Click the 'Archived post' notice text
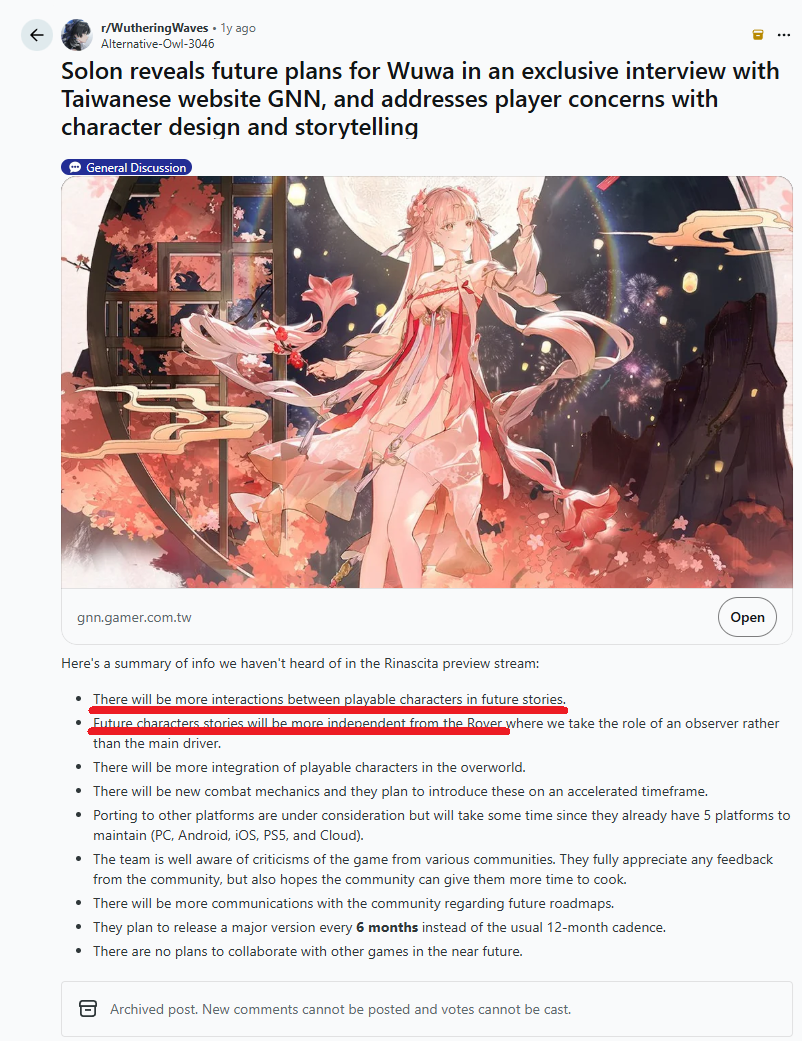Viewport: 802px width, 1041px height. click(341, 1009)
